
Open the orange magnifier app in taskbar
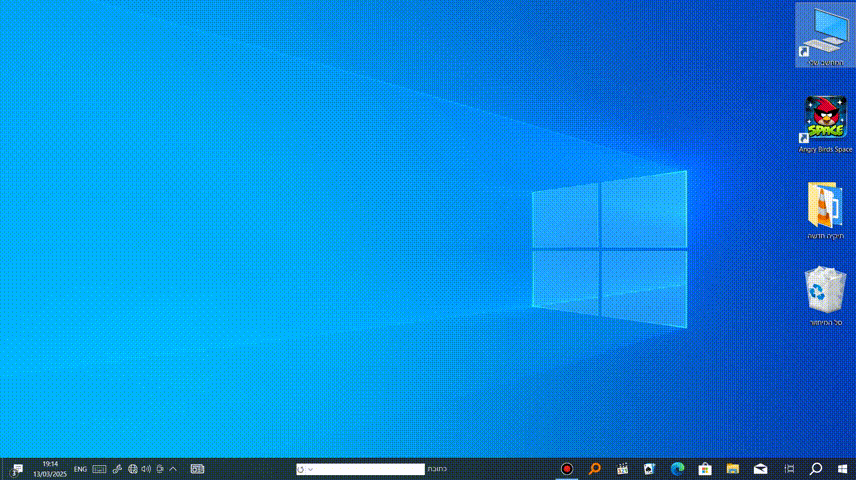(x=595, y=469)
